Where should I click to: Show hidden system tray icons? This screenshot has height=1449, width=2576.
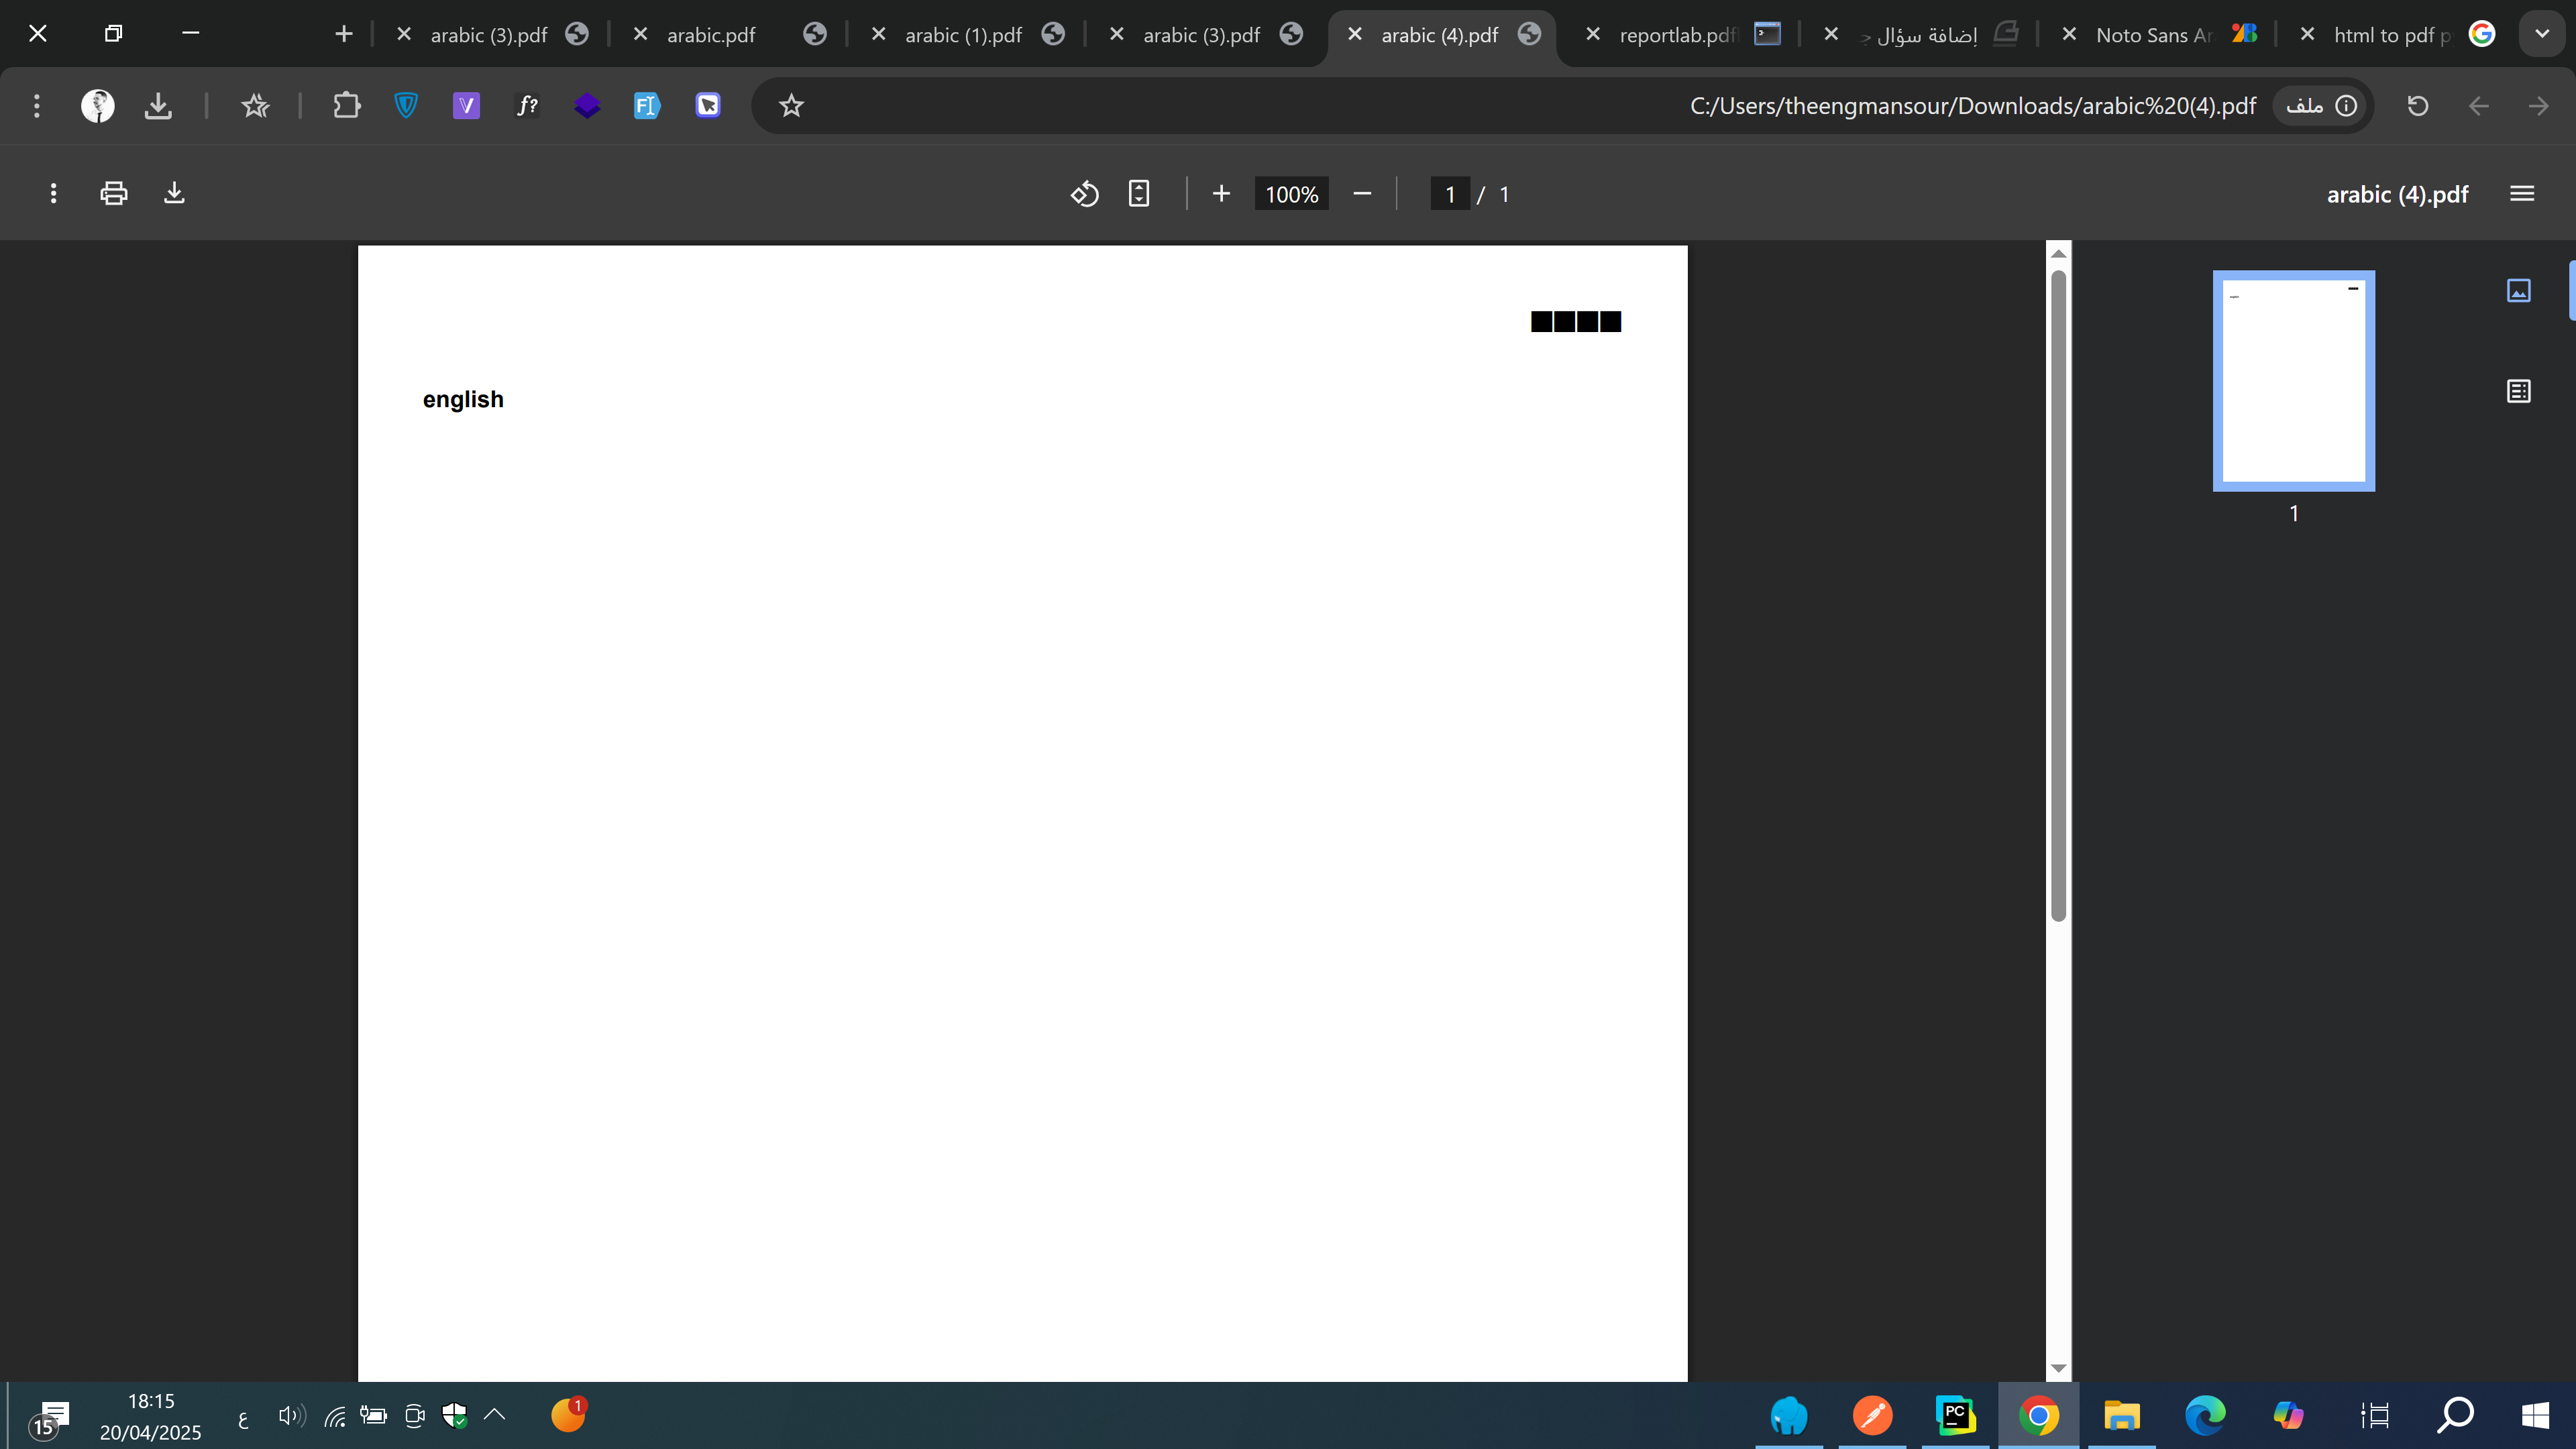[x=495, y=1414]
